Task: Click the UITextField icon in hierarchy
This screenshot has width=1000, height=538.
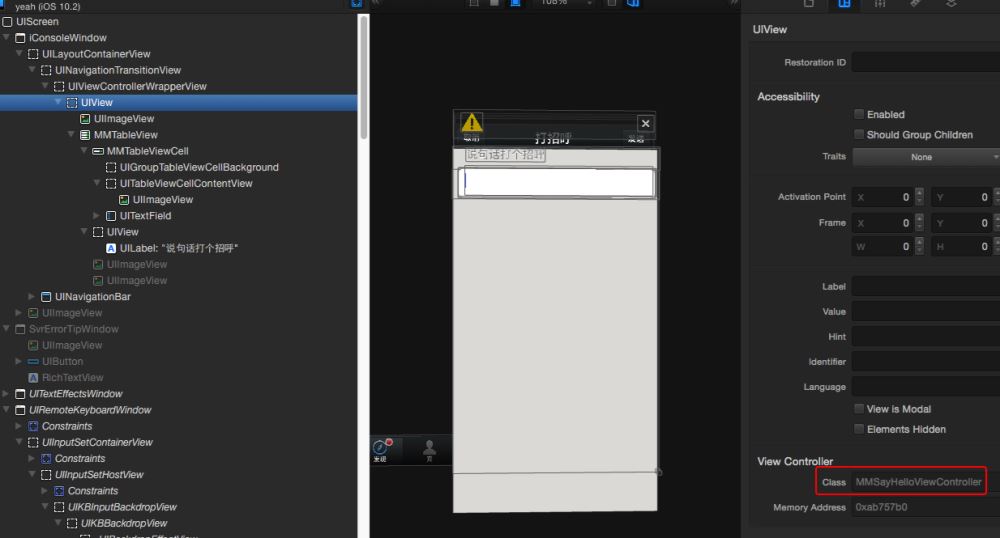Action: pos(111,216)
